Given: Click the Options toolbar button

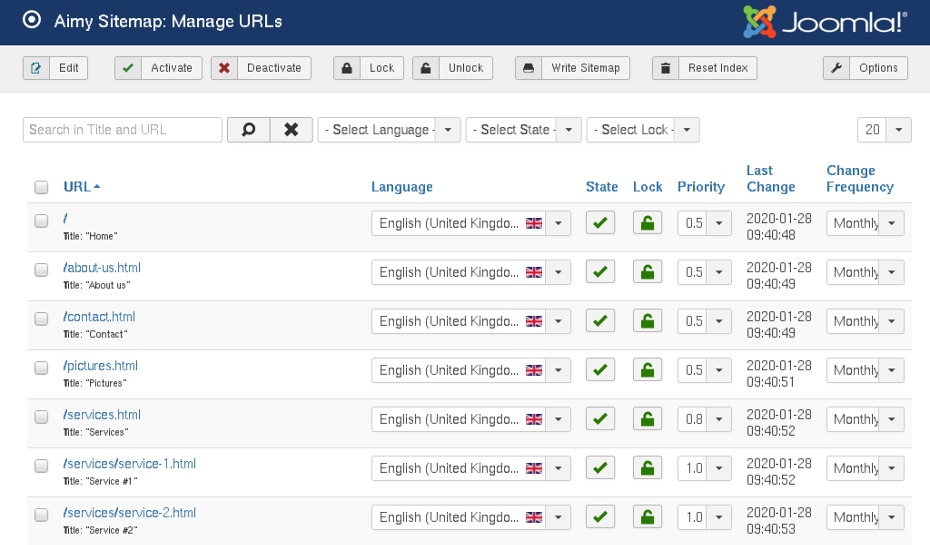Looking at the screenshot, I should coord(865,68).
